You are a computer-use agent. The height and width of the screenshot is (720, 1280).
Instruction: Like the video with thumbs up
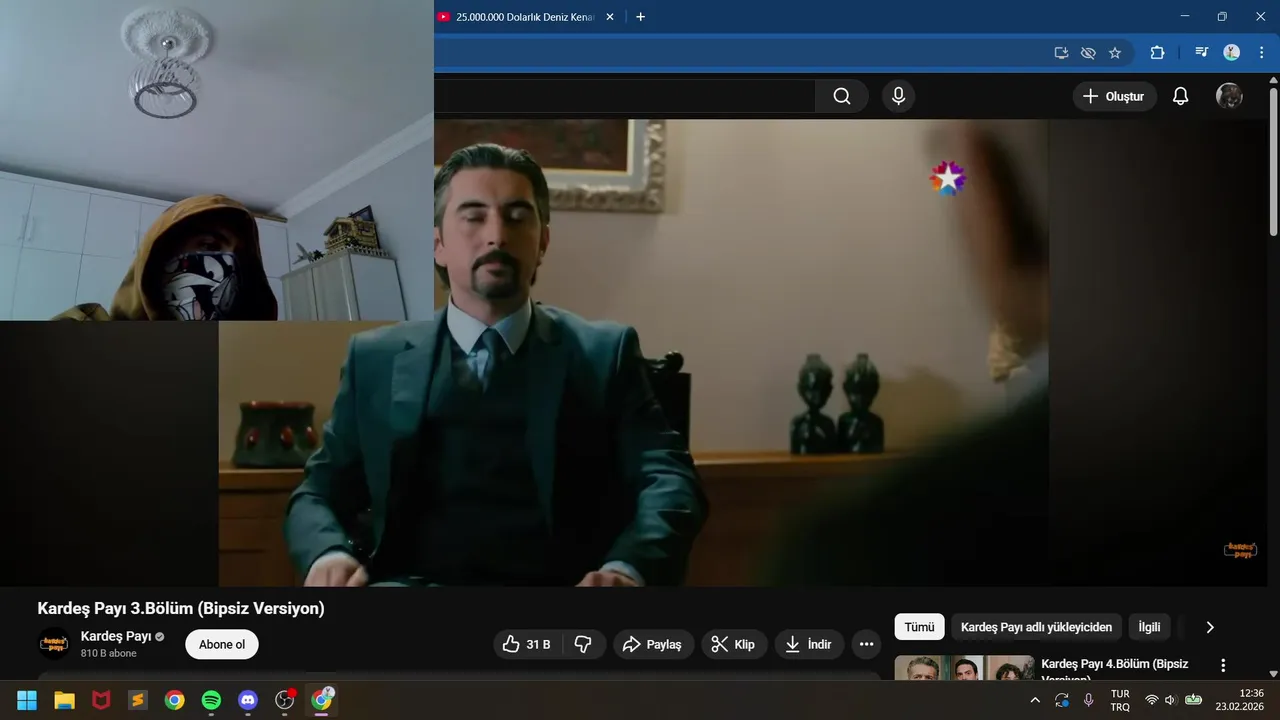pos(527,644)
